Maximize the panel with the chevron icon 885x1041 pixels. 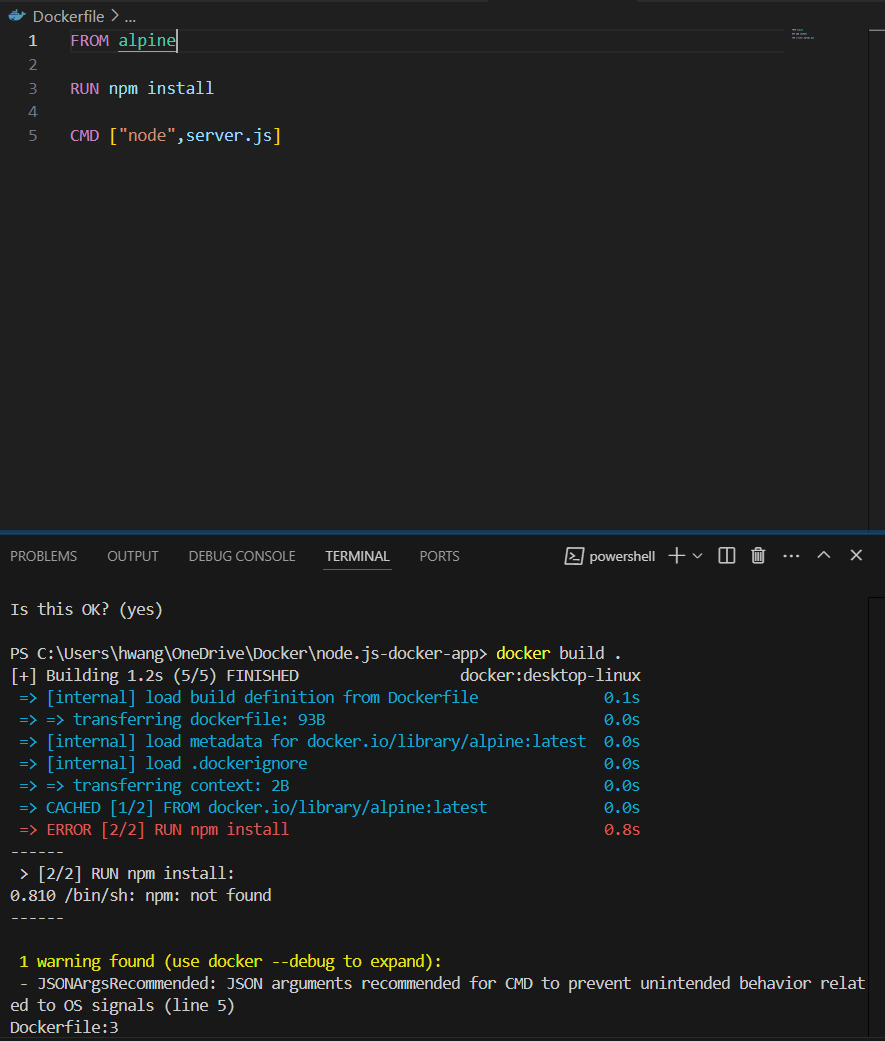pyautogui.click(x=823, y=556)
